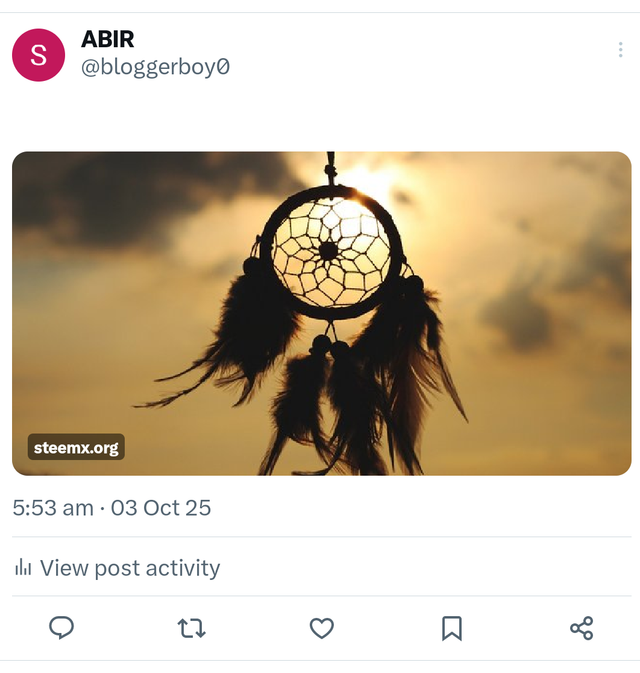
Task: Click the 5:53 am post time
Action: [53, 507]
